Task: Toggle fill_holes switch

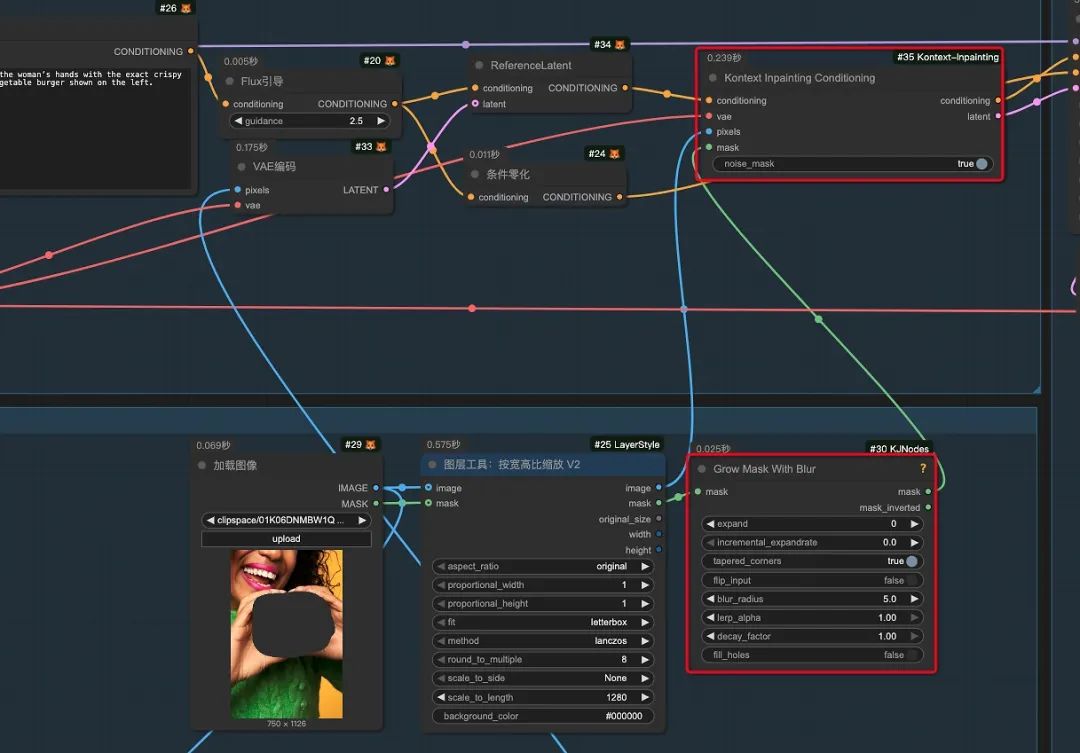Action: tap(912, 655)
